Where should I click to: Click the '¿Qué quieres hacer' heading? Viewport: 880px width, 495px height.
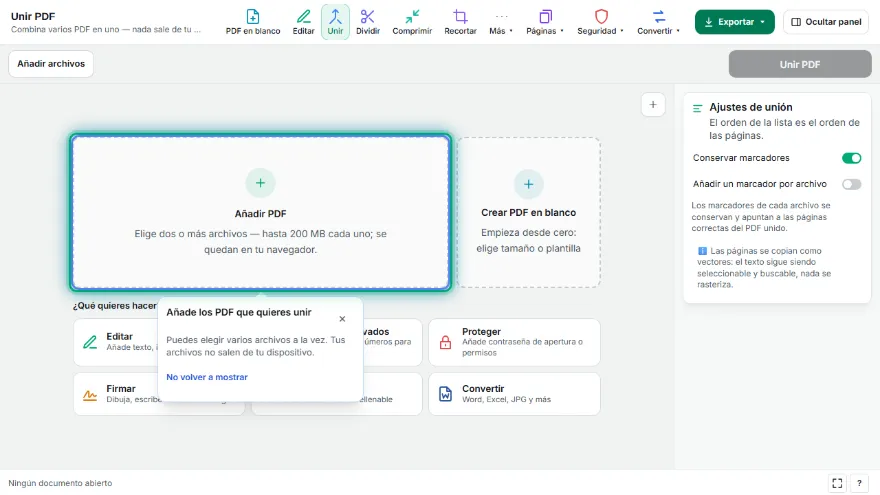[x=114, y=306]
